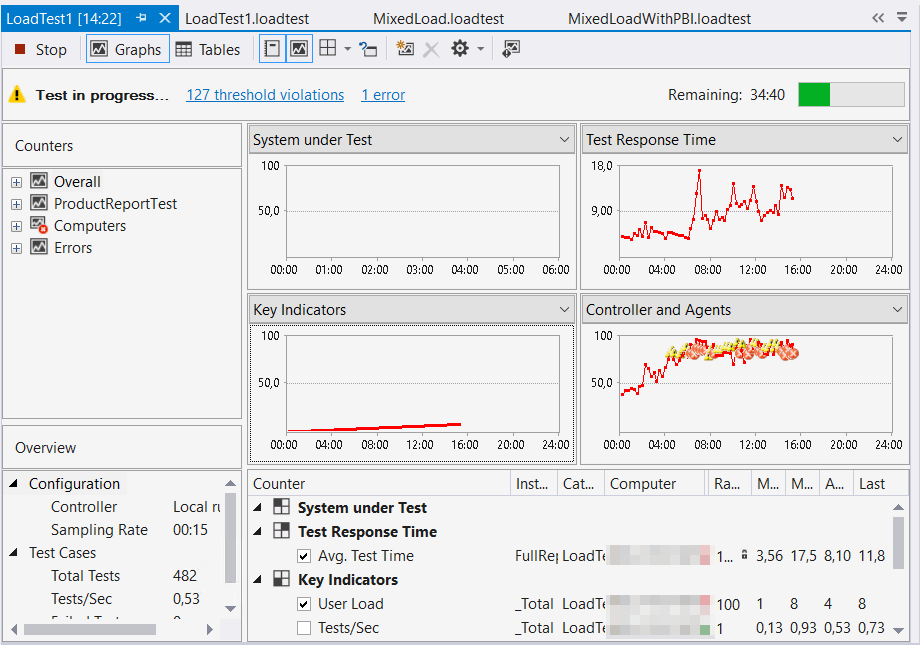Click the Add New Graph icon

click(404, 48)
